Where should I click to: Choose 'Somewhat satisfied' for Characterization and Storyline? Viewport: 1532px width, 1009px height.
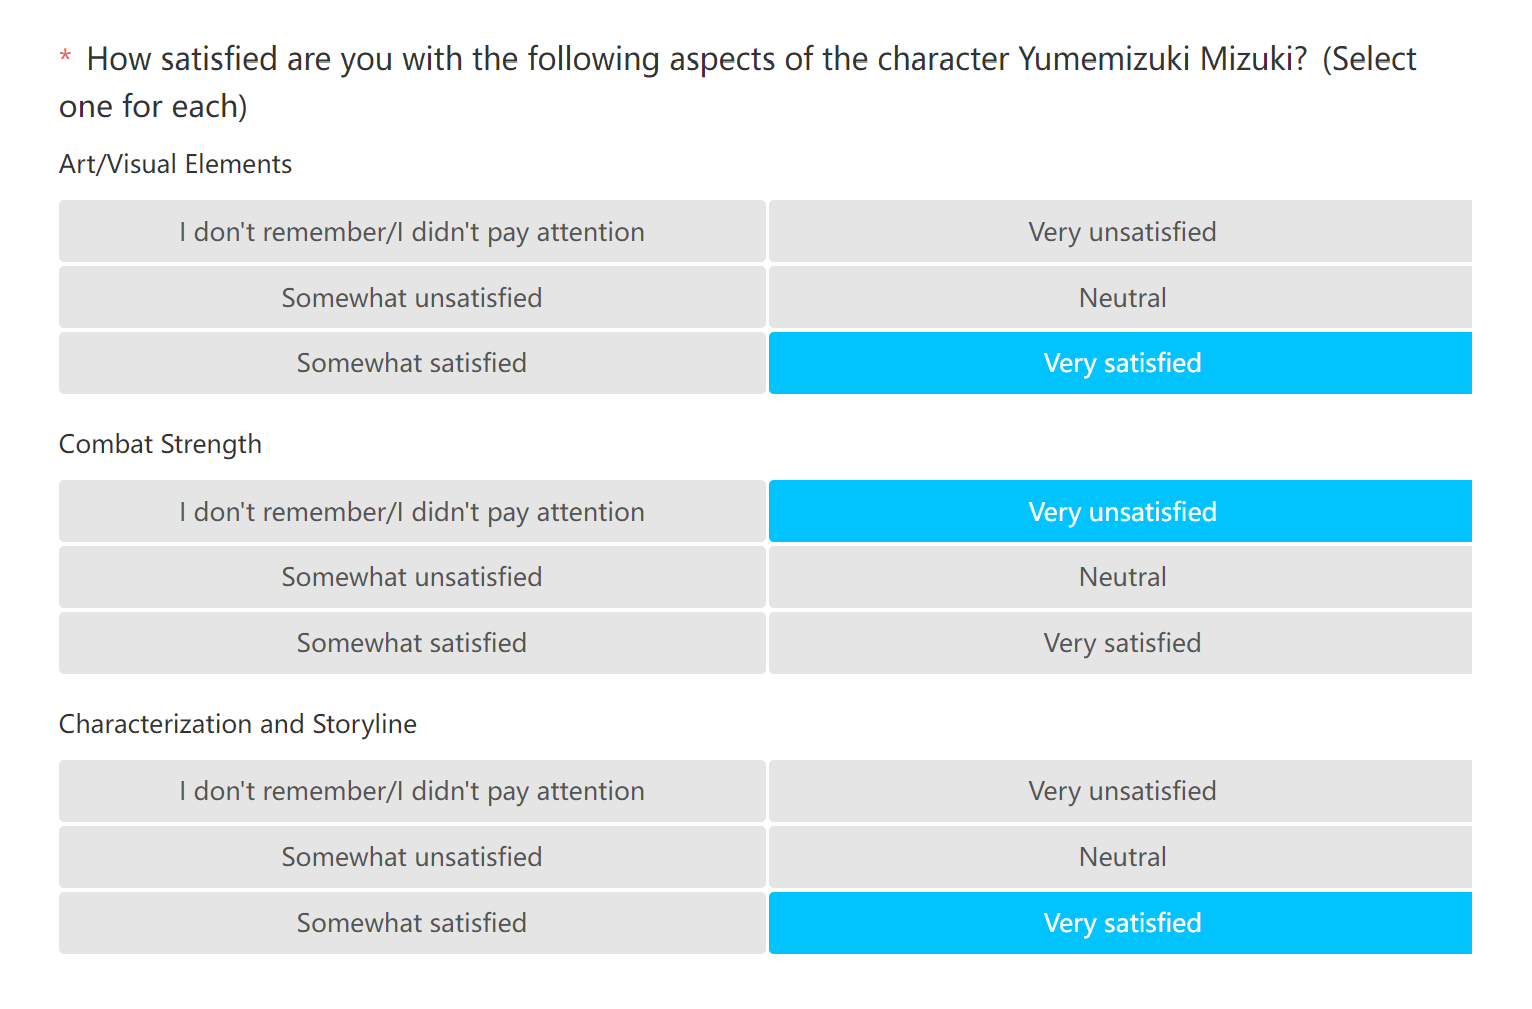click(x=412, y=923)
